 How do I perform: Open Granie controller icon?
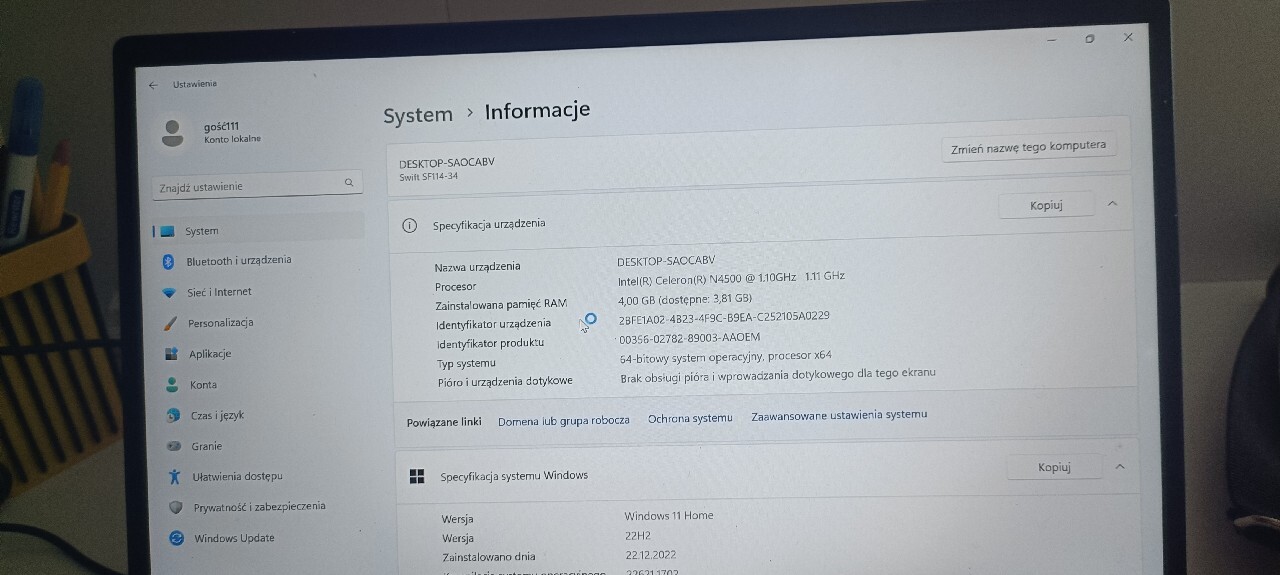coord(174,446)
